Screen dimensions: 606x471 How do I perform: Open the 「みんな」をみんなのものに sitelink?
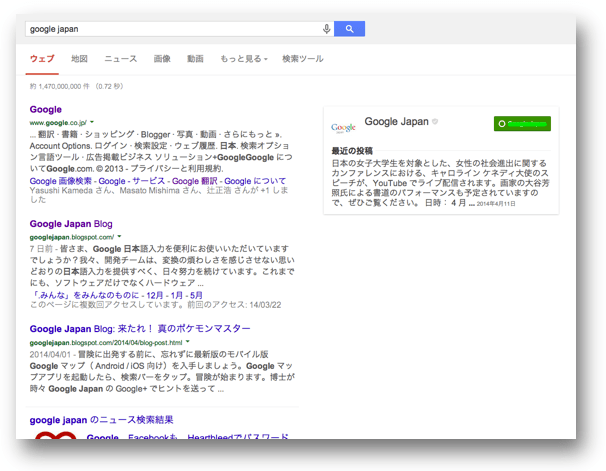point(85,295)
